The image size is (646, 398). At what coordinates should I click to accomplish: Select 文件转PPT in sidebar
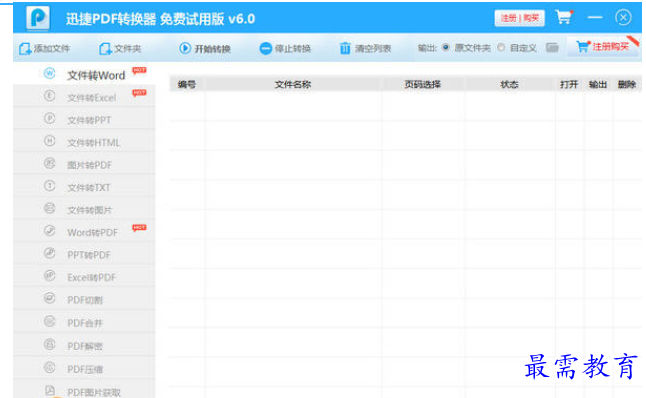[84, 119]
